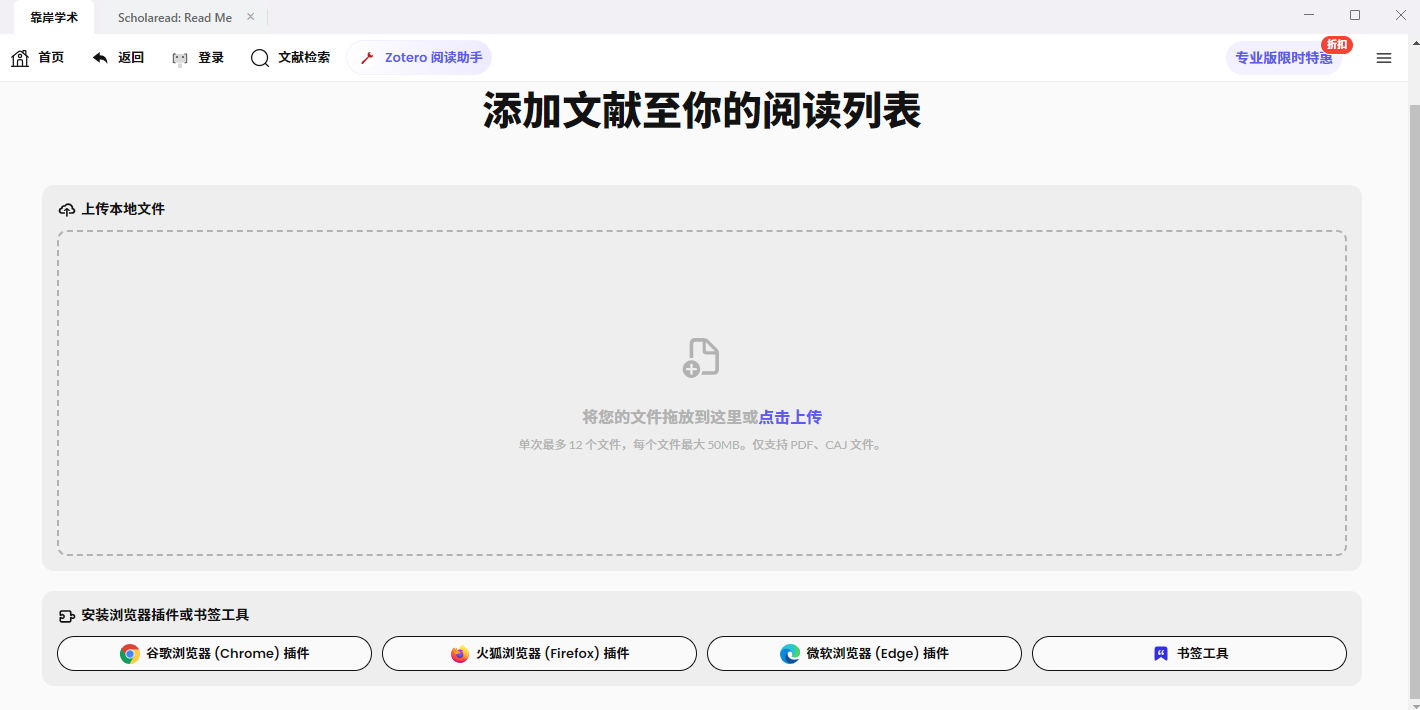Click the Firefox logo icon
Screen dimensions: 1420x710
click(x=459, y=653)
